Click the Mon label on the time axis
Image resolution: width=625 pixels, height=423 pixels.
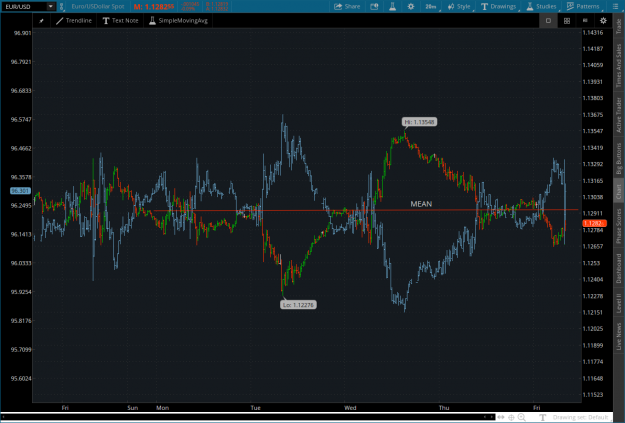pos(163,408)
